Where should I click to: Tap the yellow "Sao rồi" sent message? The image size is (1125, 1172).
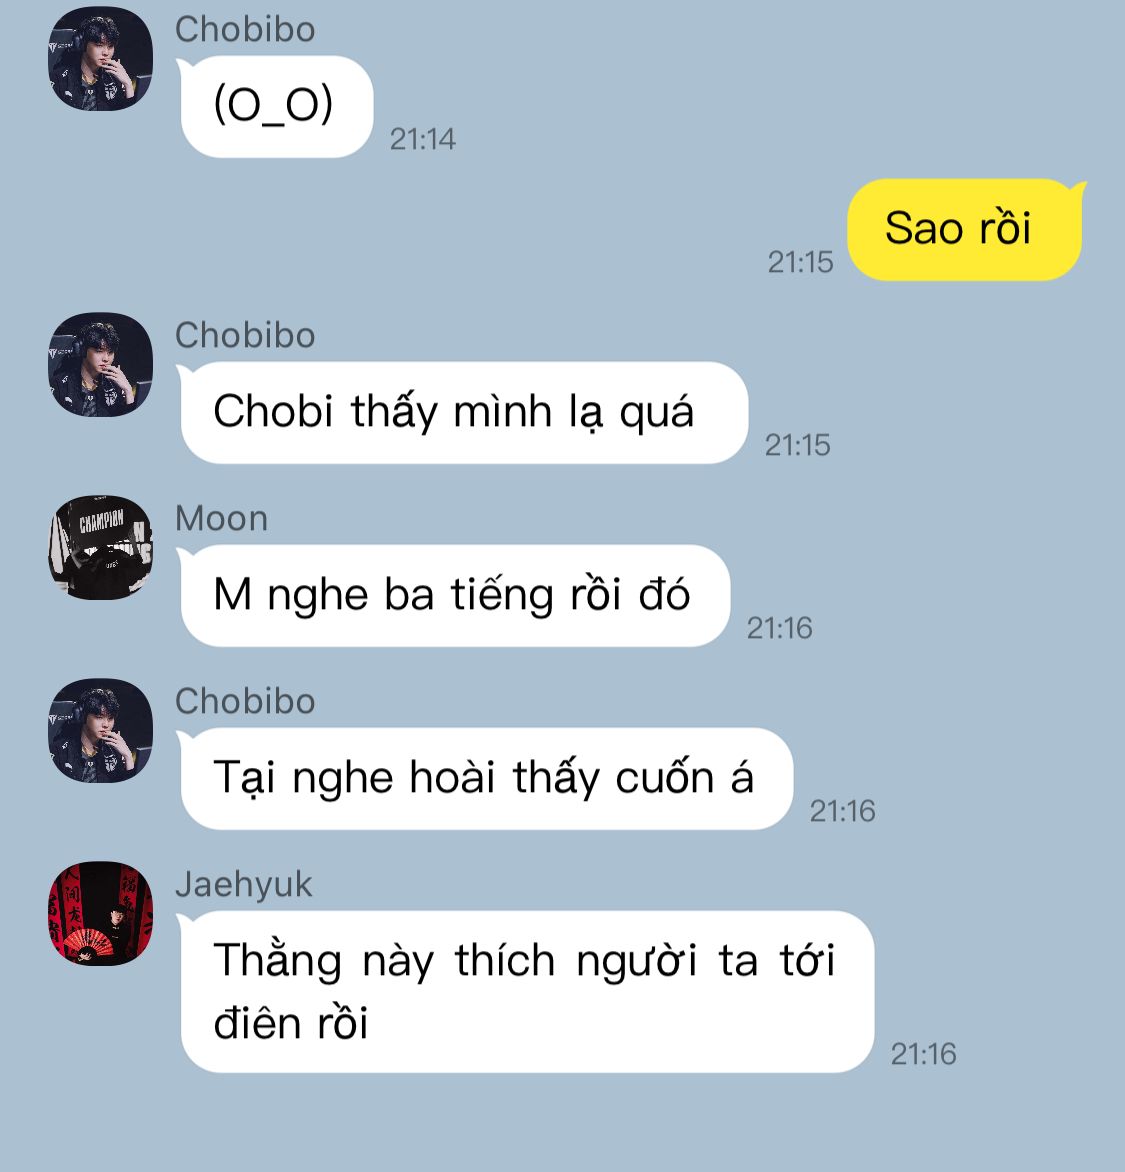pyautogui.click(x=965, y=229)
